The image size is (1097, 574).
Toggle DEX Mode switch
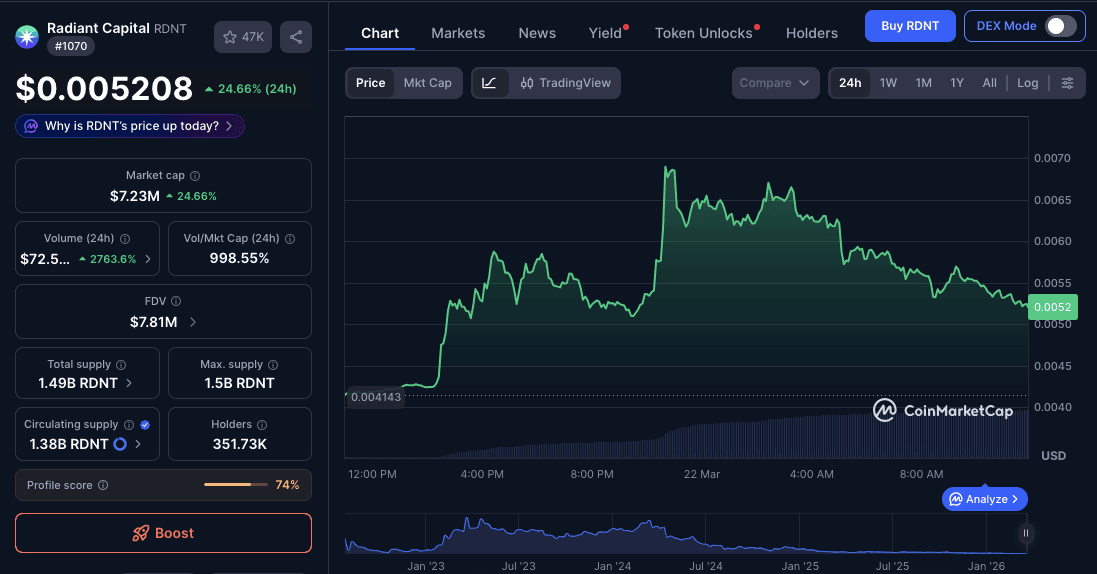point(1061,26)
